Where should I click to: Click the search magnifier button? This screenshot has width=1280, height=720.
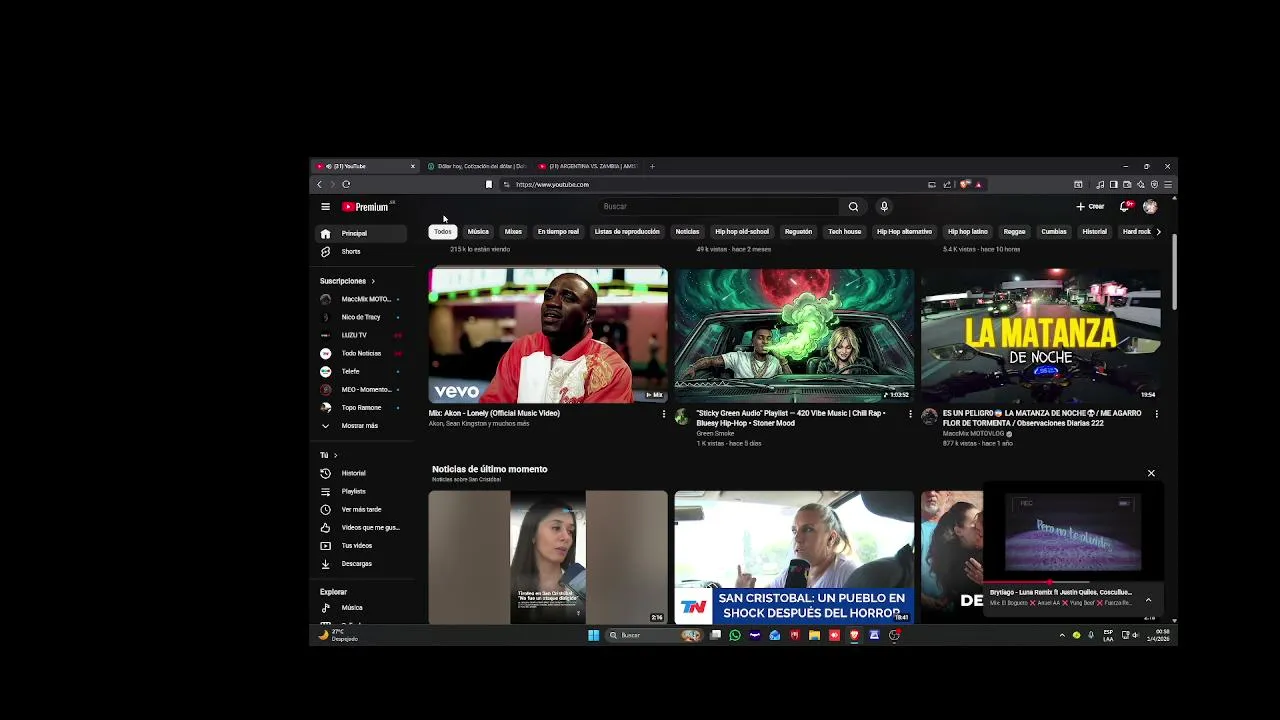coord(853,207)
